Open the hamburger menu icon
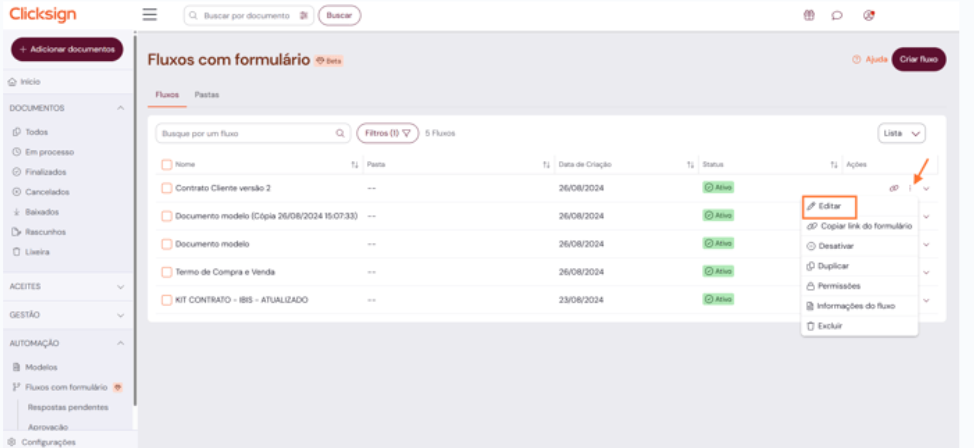 pos(150,15)
